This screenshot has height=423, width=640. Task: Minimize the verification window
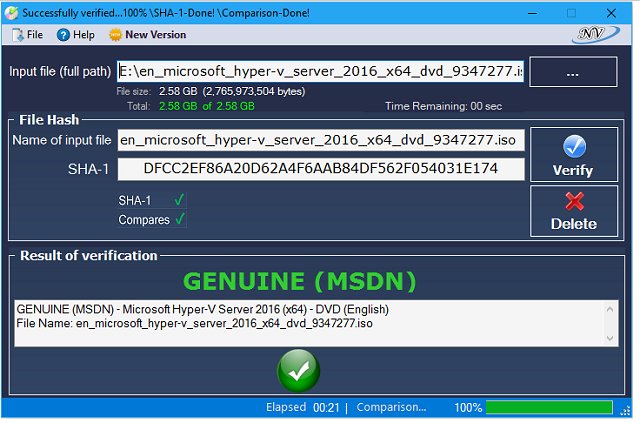[523, 12]
